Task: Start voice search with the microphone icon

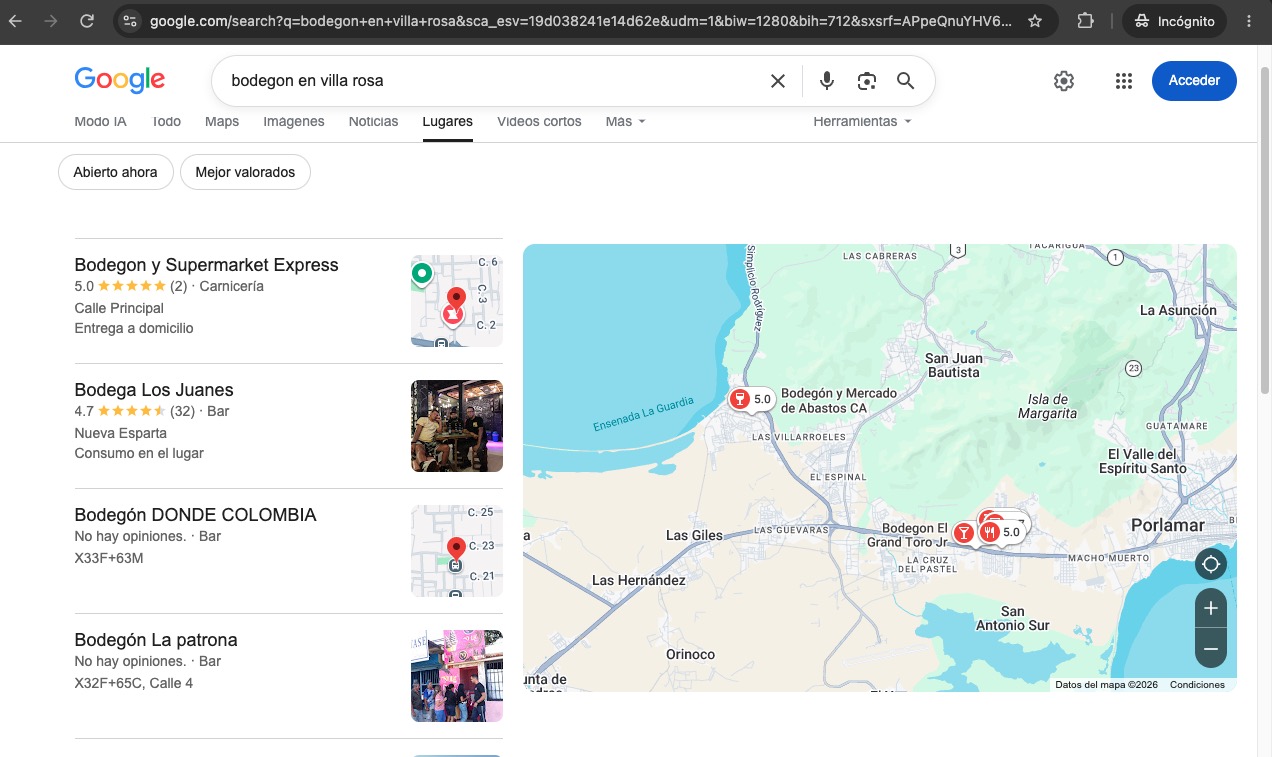Action: click(827, 81)
